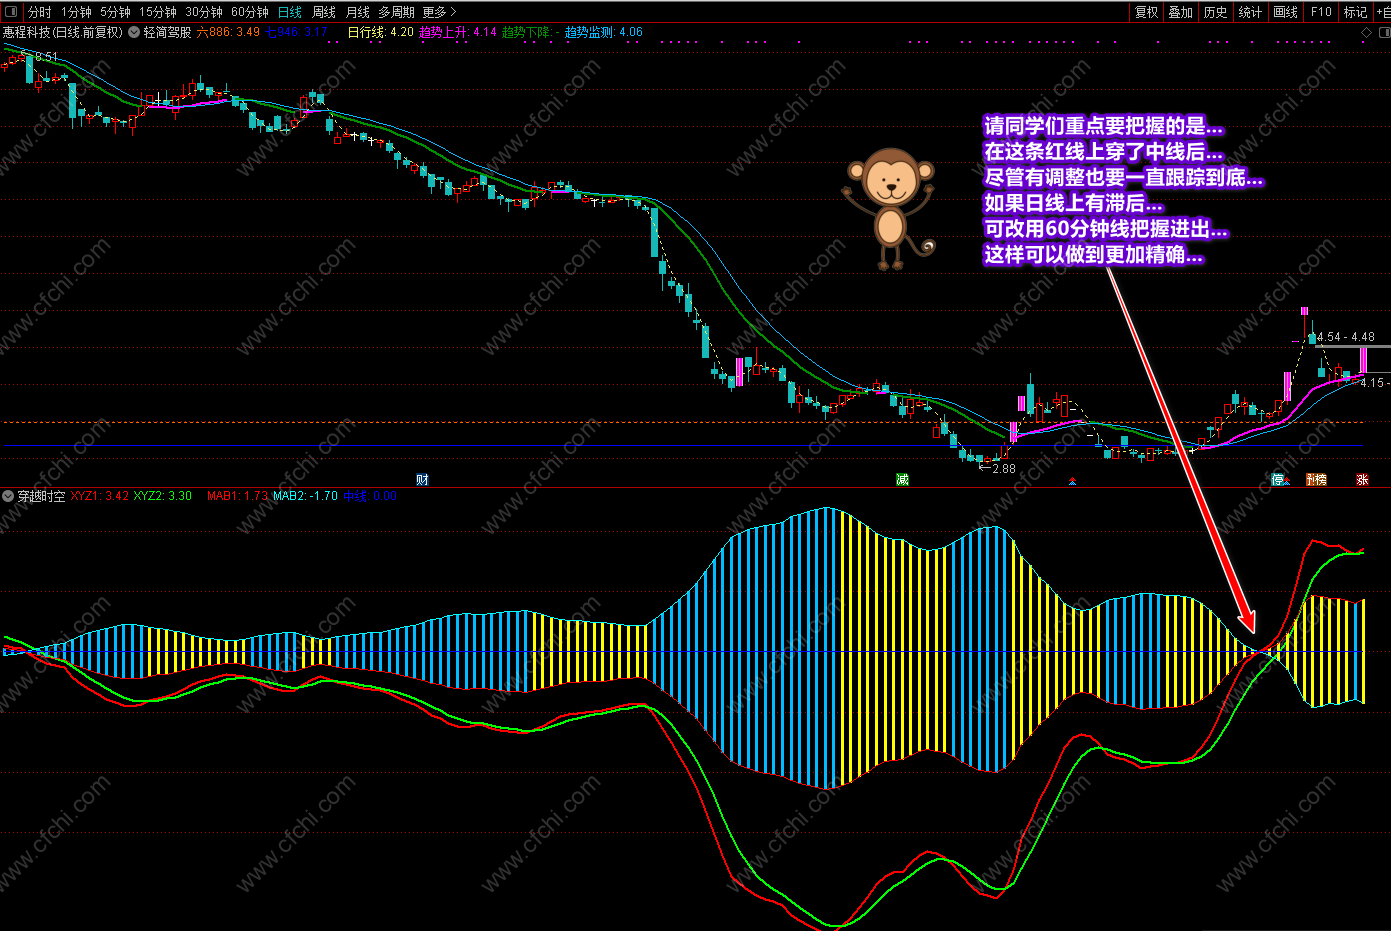Click the 趋势上升: 4.14 indicator label
Screen dimensions: 1391x931
click(458, 32)
